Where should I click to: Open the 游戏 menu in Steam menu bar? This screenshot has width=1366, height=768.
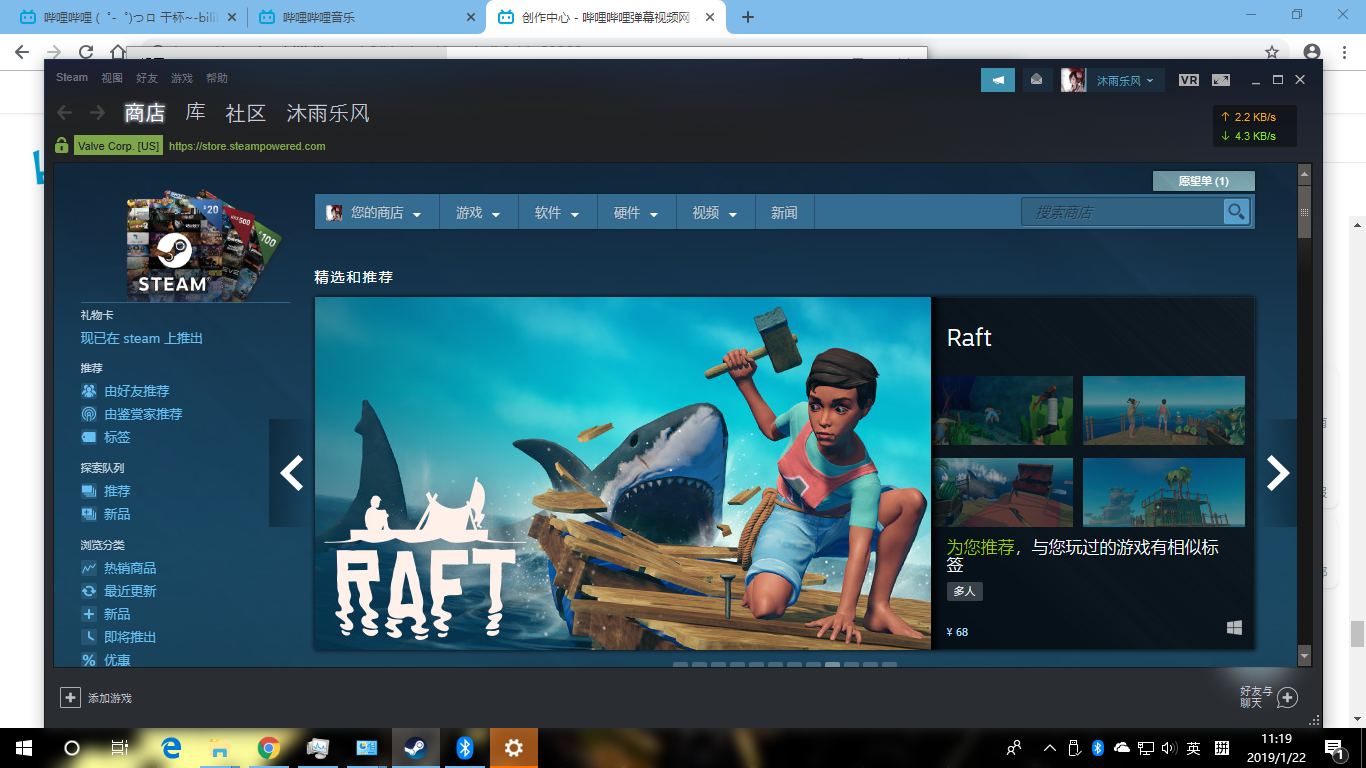tap(182, 78)
